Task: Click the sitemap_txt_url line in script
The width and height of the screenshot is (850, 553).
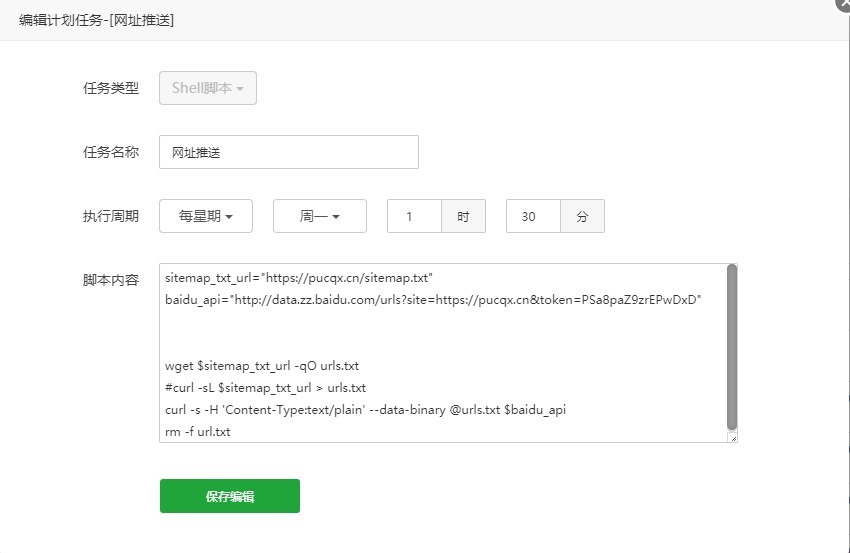Action: 299,278
